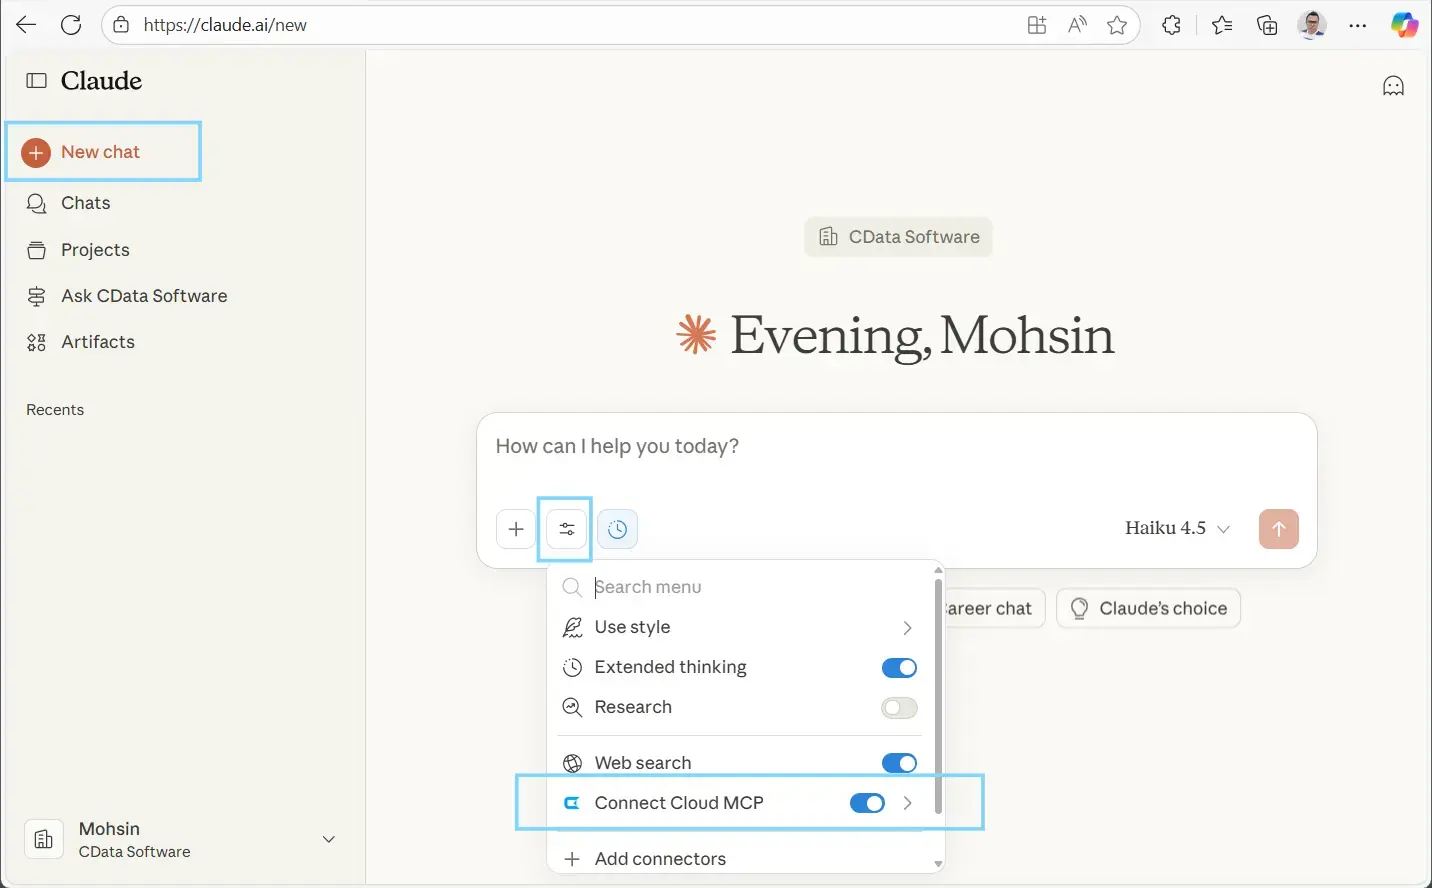Click the plus attachment button in composer
Viewport: 1432px width, 888px height.
(516, 529)
